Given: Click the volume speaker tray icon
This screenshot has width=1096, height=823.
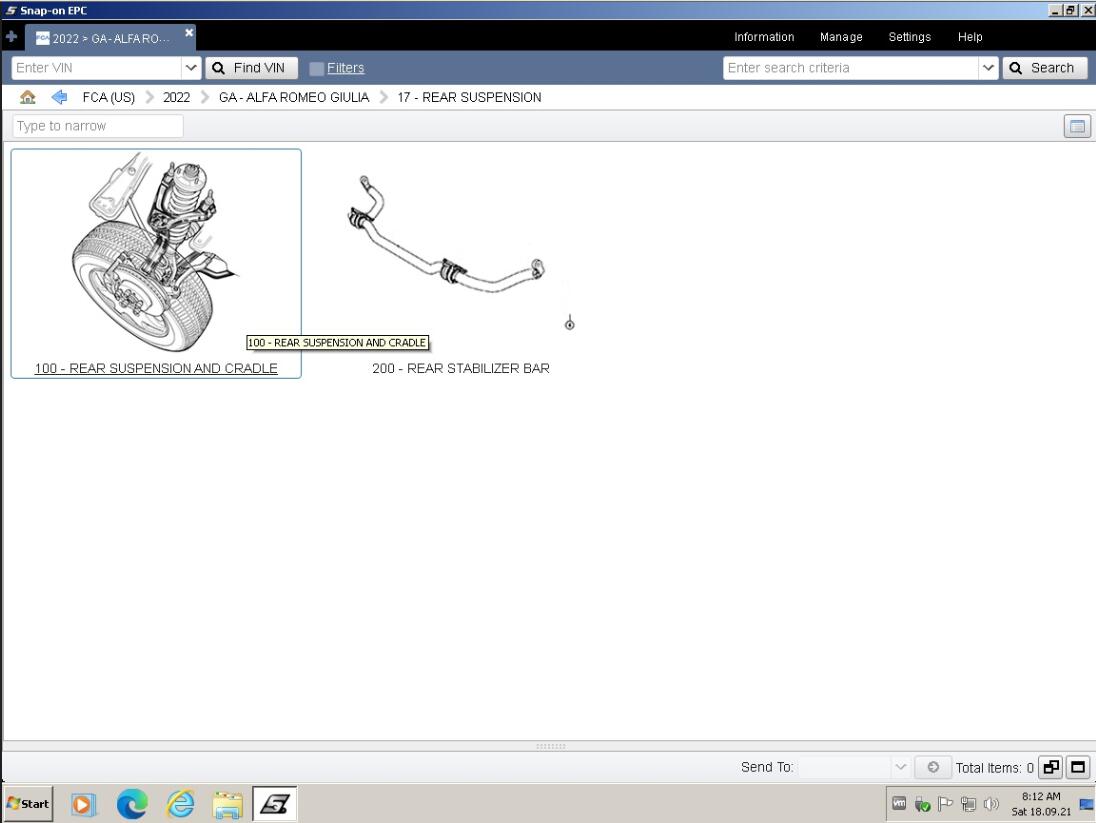Looking at the screenshot, I should [990, 804].
